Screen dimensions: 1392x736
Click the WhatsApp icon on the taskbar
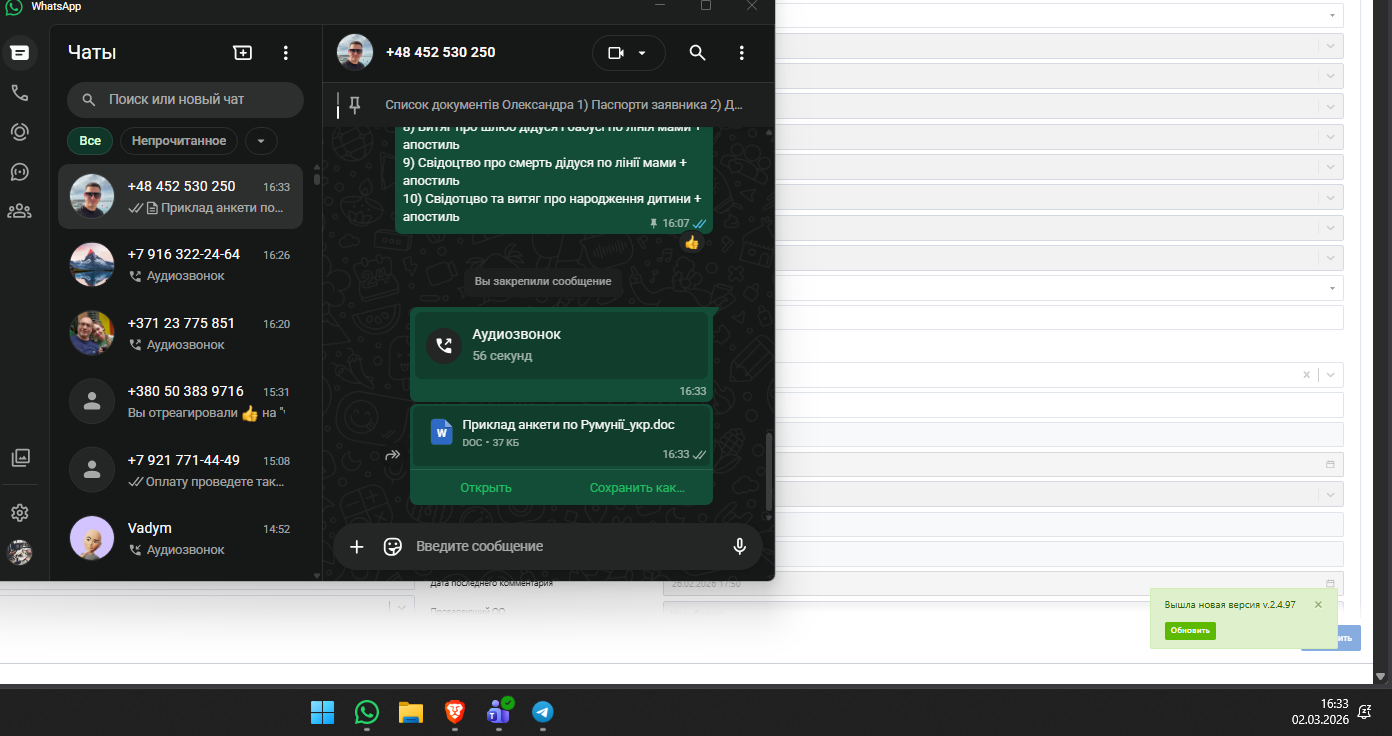[x=367, y=712]
